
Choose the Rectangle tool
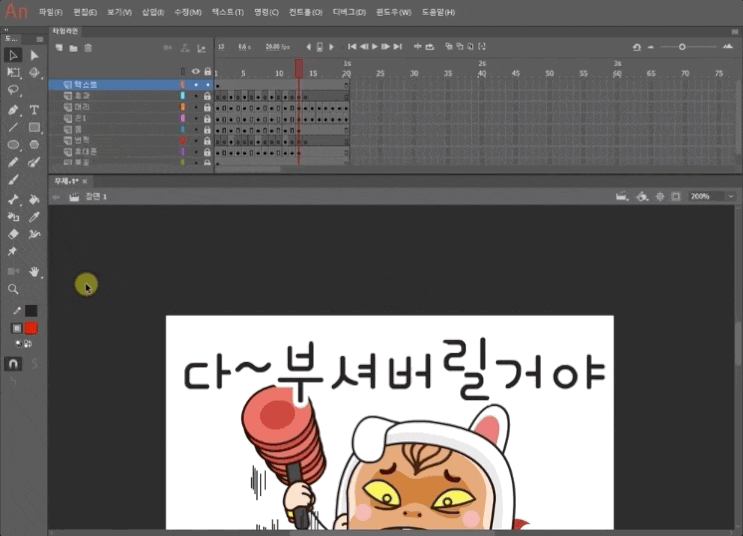34,127
